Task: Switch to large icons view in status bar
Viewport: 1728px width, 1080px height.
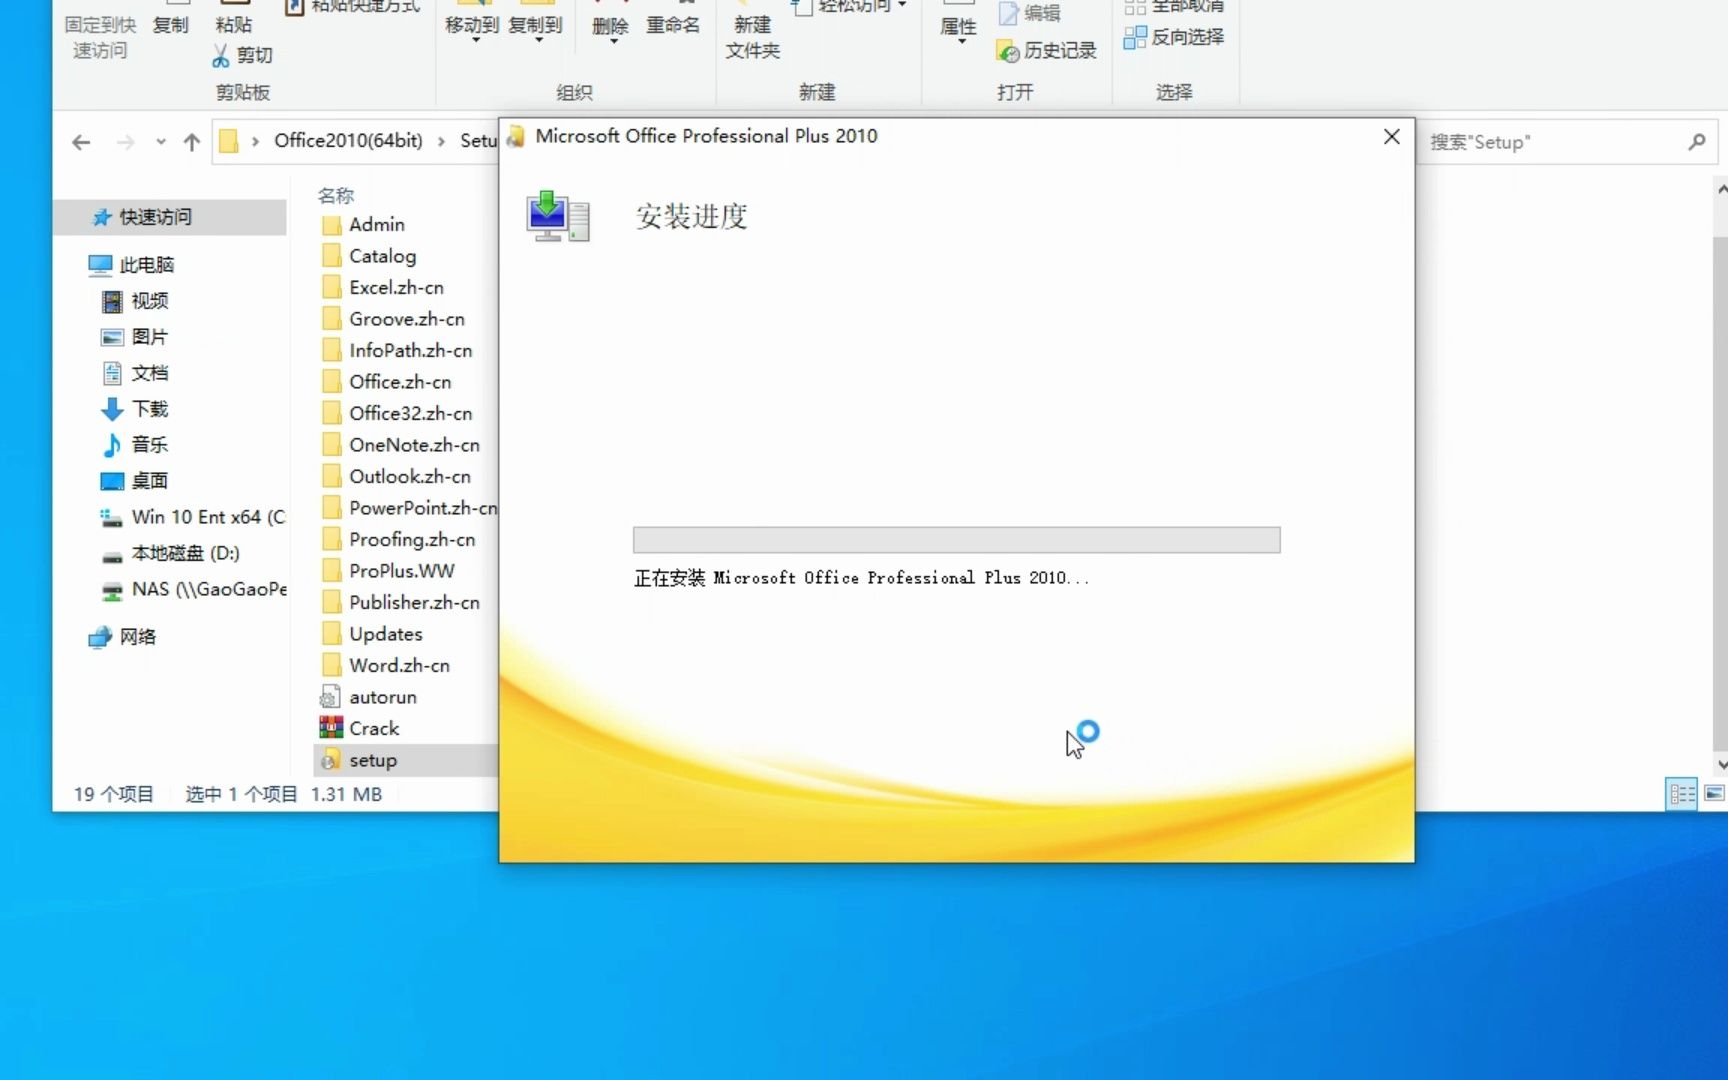Action: click(1714, 794)
